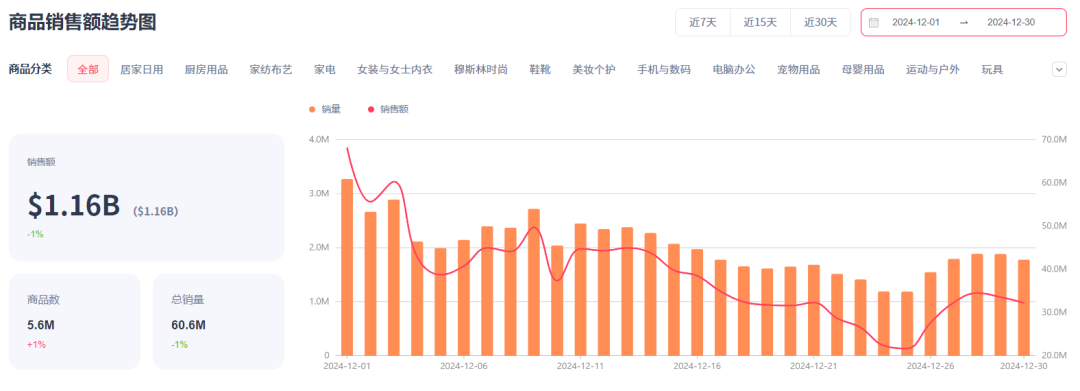Click the 2024-12-11 x-axis label
This screenshot has height=391, width=1080.
coord(580,366)
